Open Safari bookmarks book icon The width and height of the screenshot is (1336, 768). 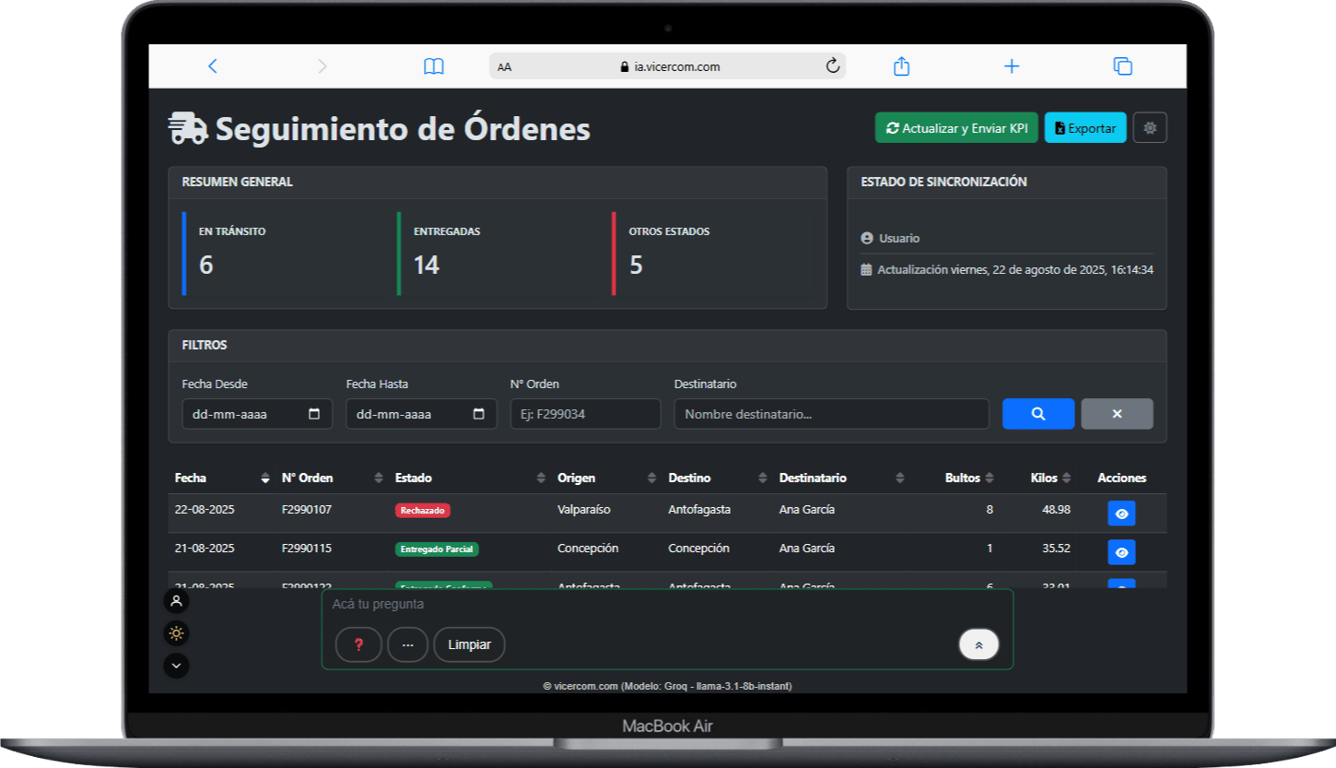point(433,66)
